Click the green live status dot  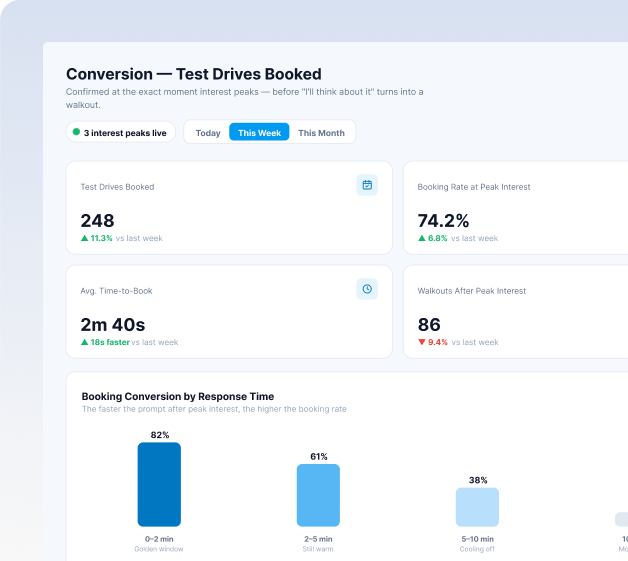point(76,132)
